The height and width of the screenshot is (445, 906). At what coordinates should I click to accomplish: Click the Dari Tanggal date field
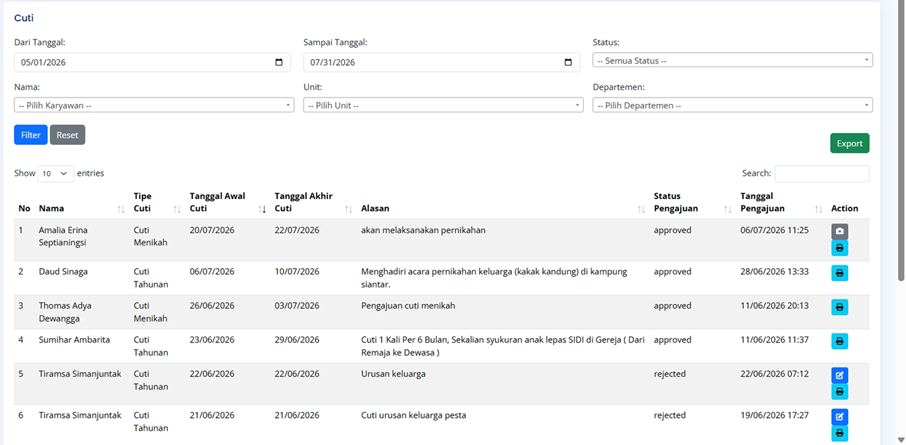(153, 62)
